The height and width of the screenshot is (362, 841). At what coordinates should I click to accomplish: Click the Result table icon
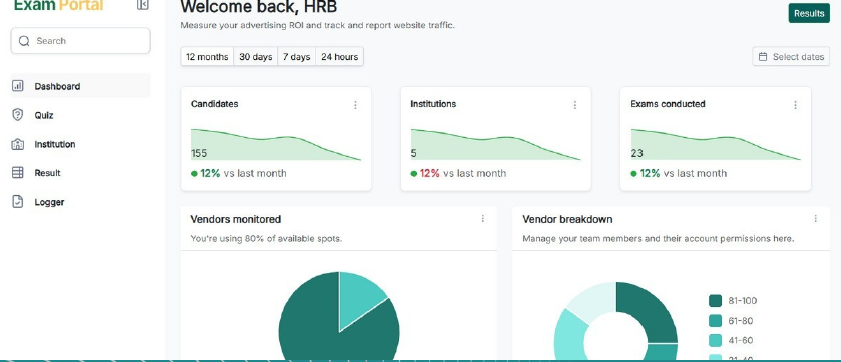pos(18,173)
